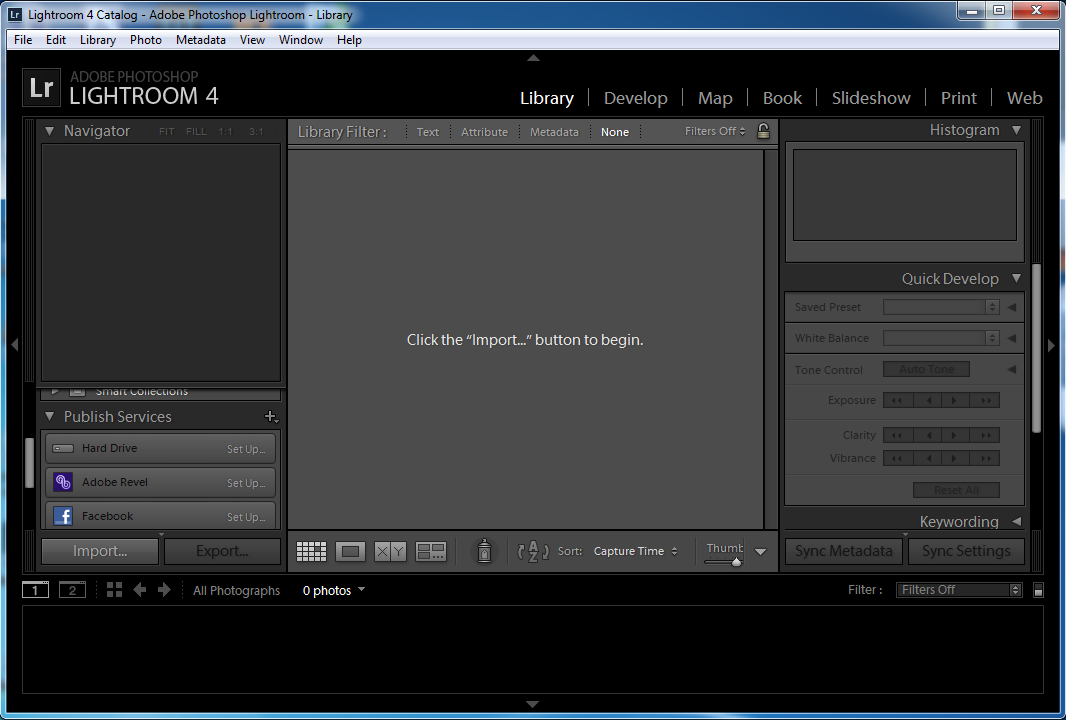The width and height of the screenshot is (1066, 720).
Task: Click the Reset All button
Action: (956, 490)
